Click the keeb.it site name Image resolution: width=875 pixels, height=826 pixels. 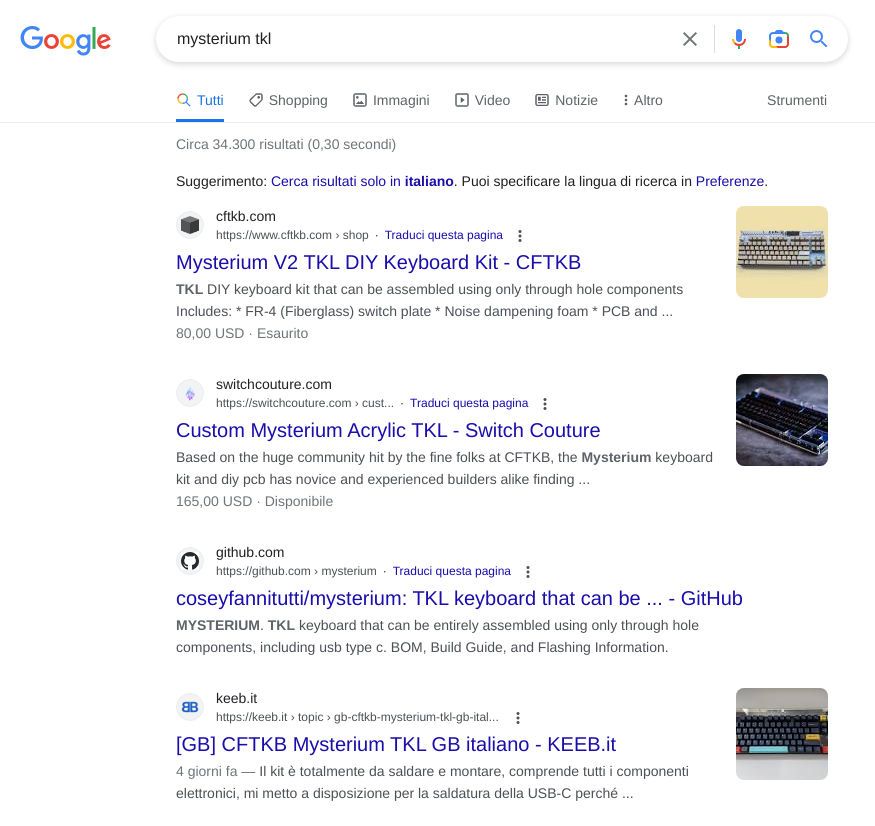click(236, 699)
